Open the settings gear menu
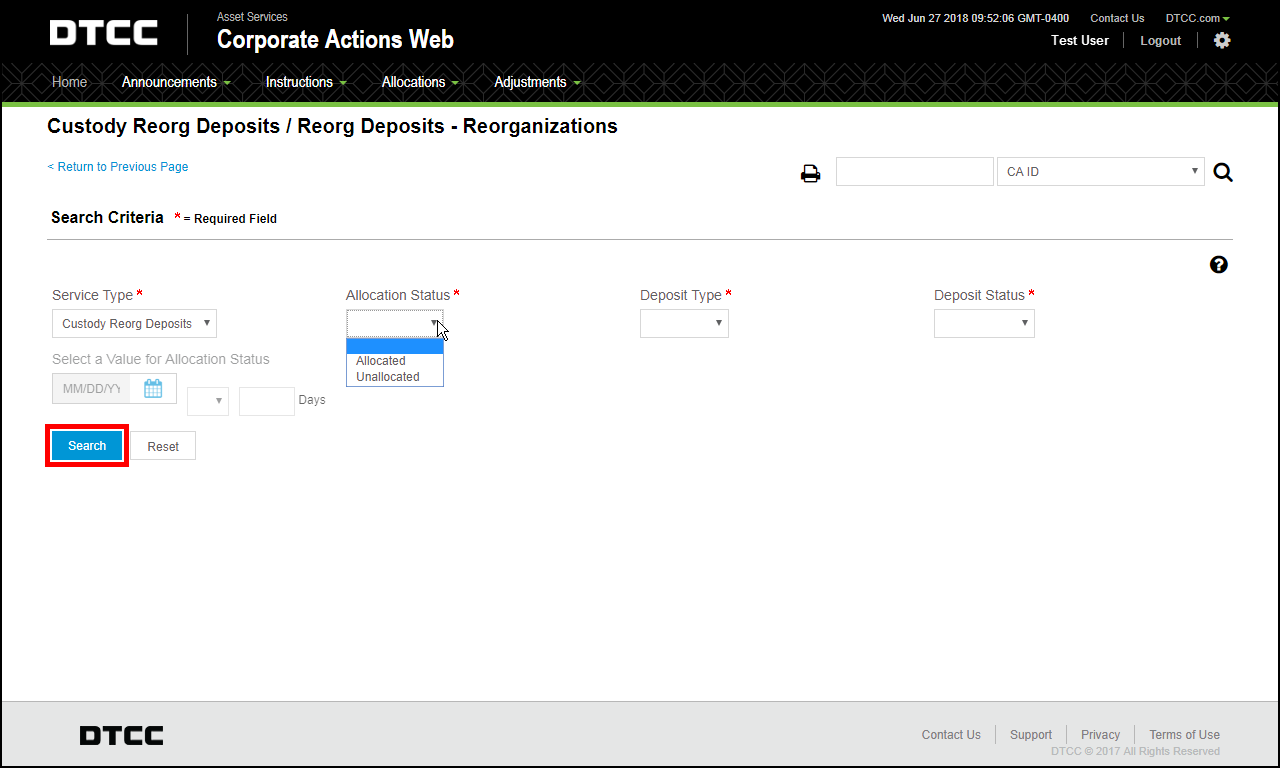1280x768 pixels. click(x=1222, y=40)
